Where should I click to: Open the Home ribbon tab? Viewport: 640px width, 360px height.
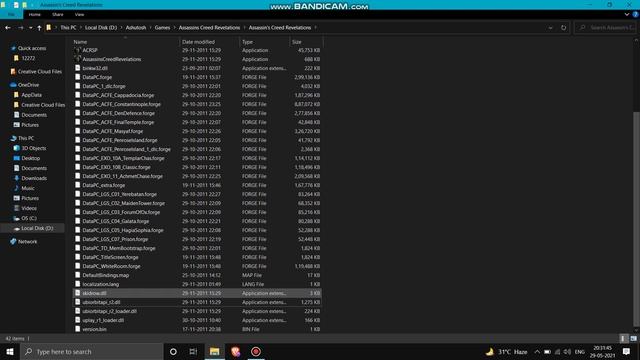click(x=35, y=14)
